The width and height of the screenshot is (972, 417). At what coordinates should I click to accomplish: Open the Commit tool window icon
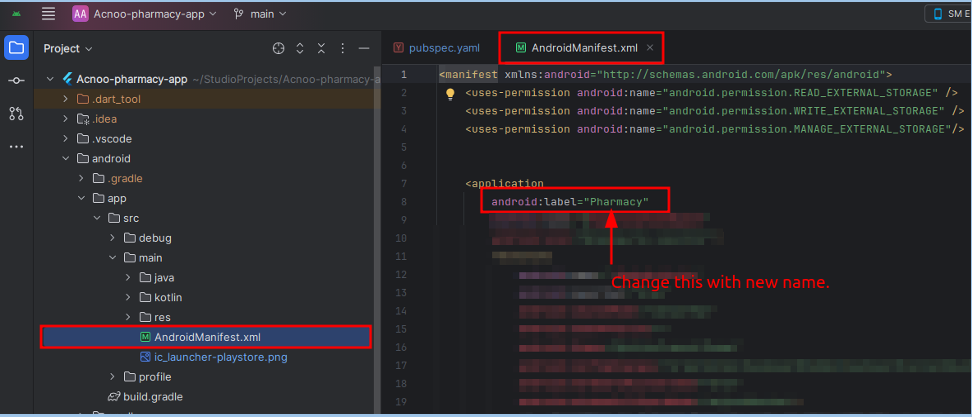pyautogui.click(x=16, y=81)
